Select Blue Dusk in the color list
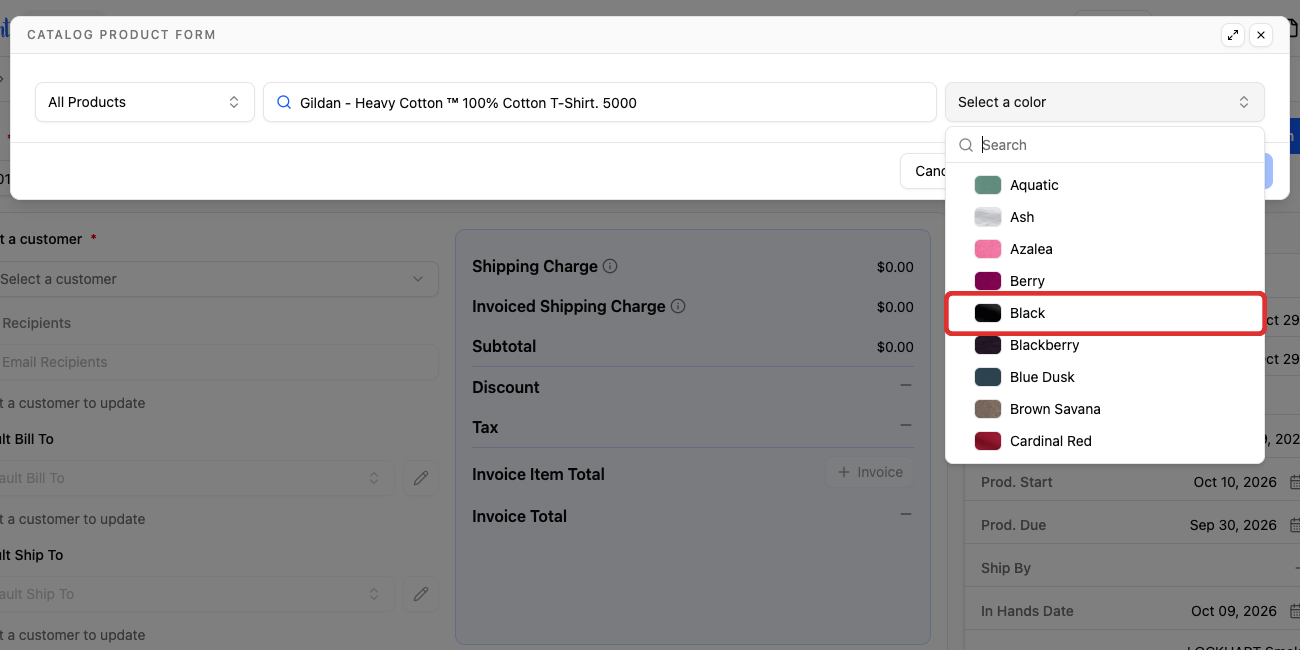 pos(1105,377)
